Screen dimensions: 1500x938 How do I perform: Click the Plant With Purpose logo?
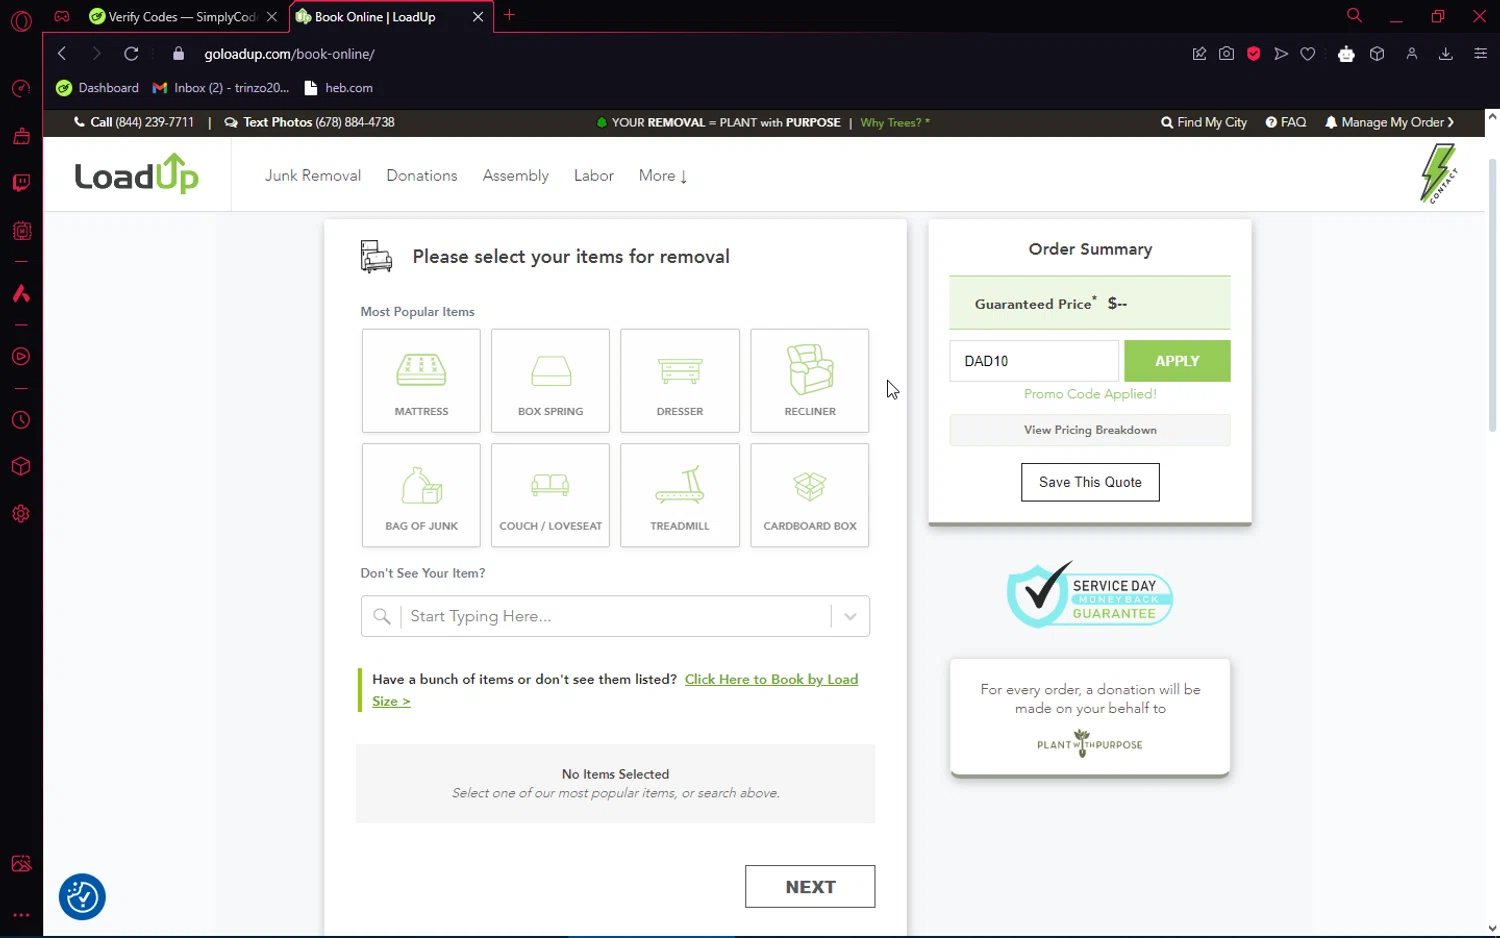1090,744
